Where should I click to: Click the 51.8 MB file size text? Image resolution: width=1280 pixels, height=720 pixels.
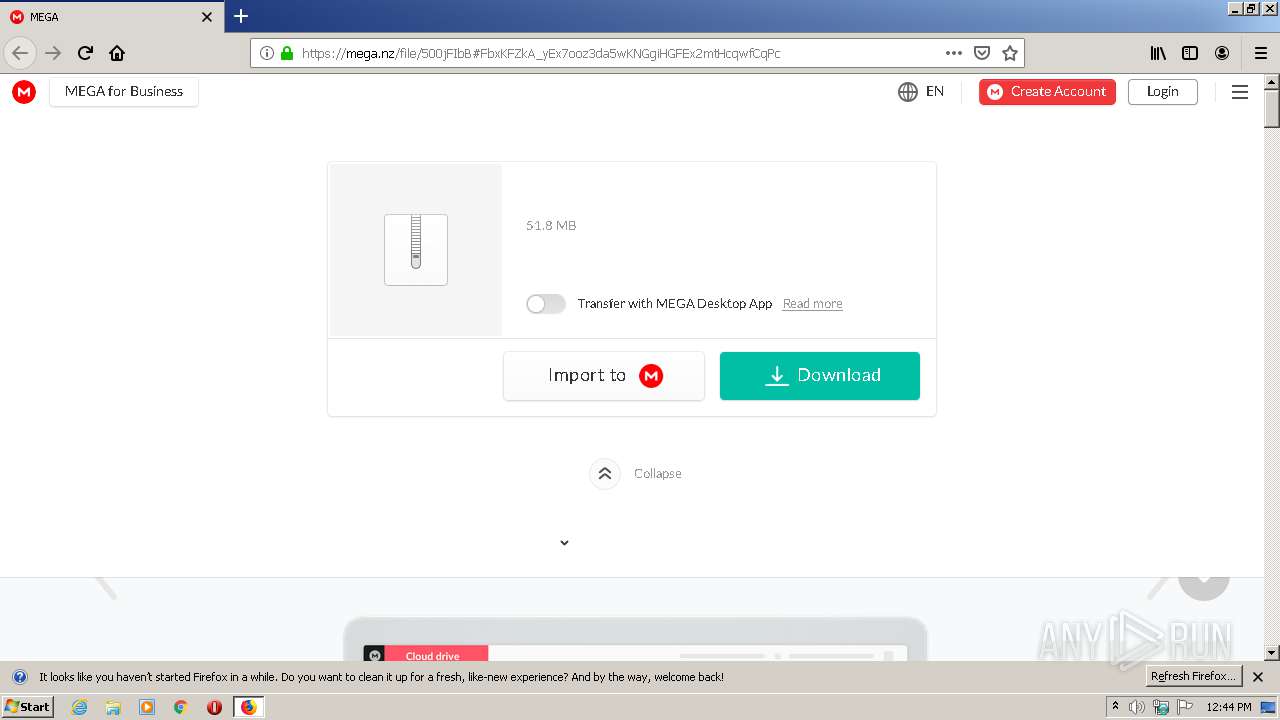[x=551, y=226]
